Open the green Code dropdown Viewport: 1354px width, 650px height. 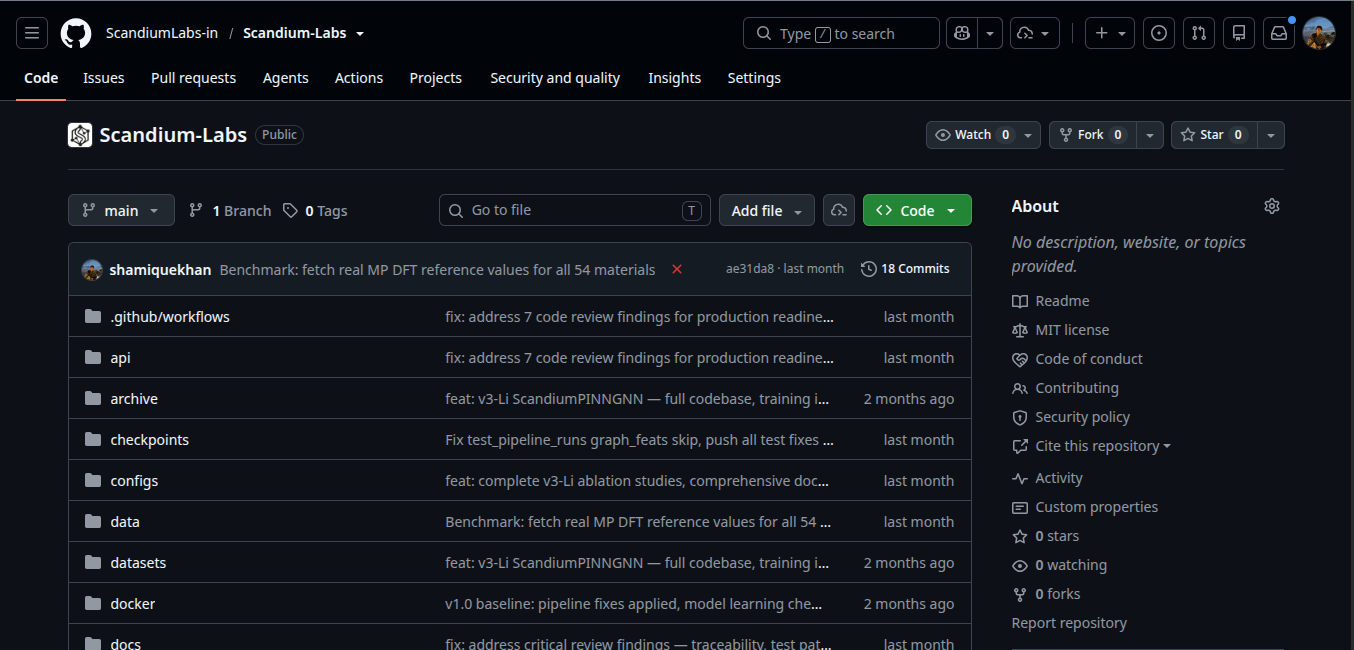tap(917, 210)
